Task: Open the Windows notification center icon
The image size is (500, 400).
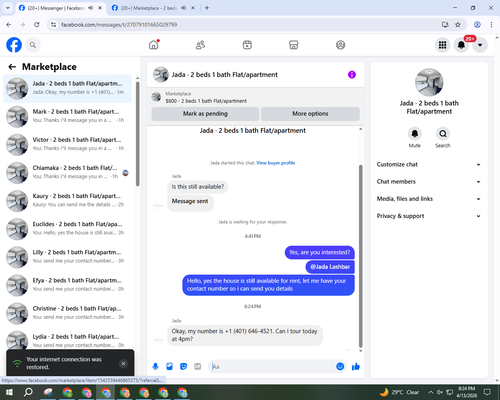Action: click(x=487, y=392)
